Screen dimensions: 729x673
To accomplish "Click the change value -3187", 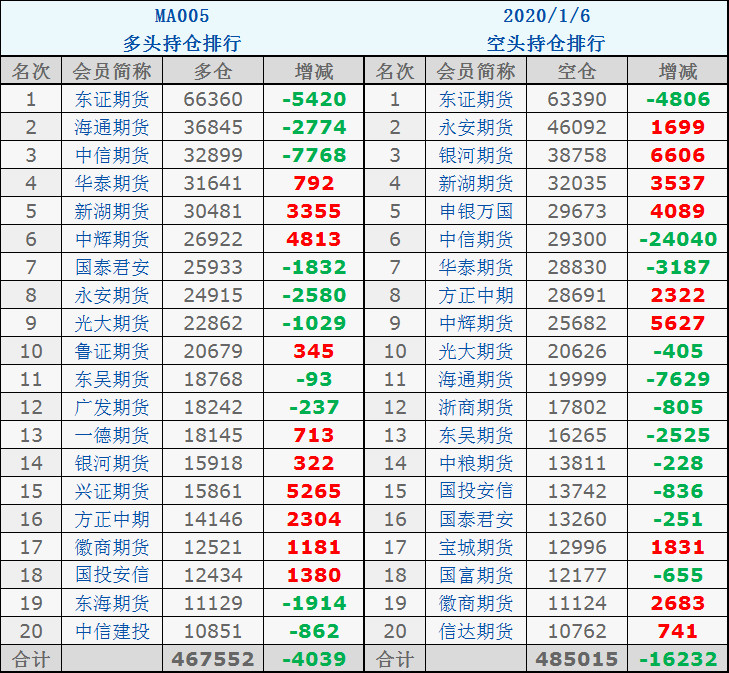I will pos(678,267).
